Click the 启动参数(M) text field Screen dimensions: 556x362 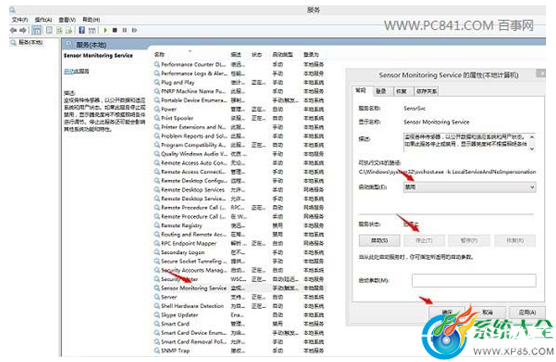[474, 280]
